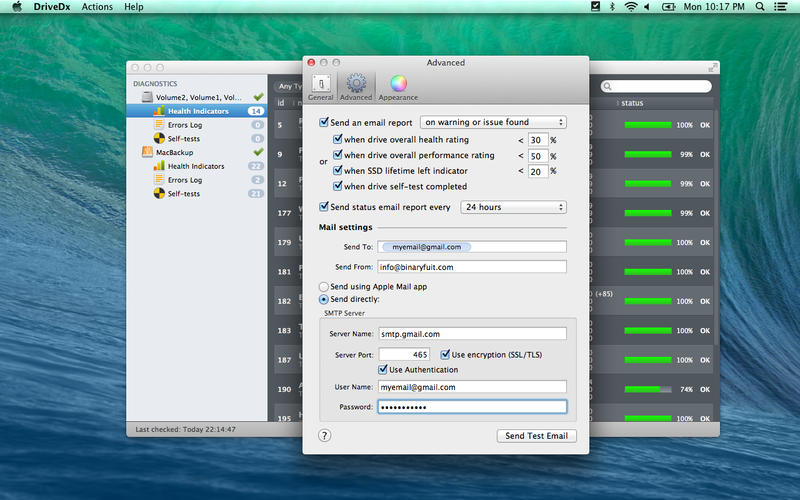Click the Any Type filter button

289,86
